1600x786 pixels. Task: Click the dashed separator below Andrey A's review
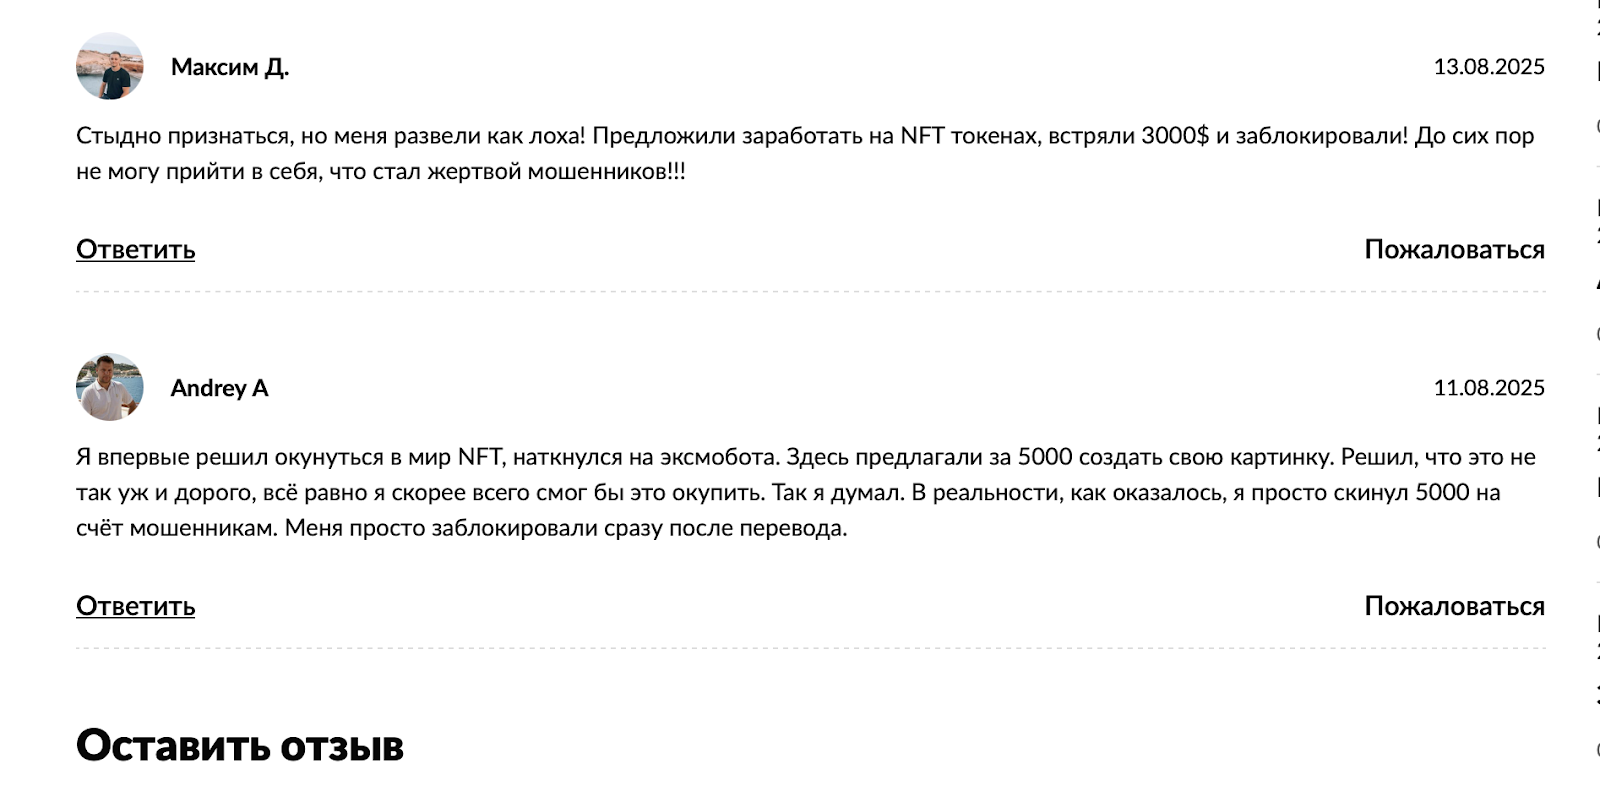pos(810,648)
